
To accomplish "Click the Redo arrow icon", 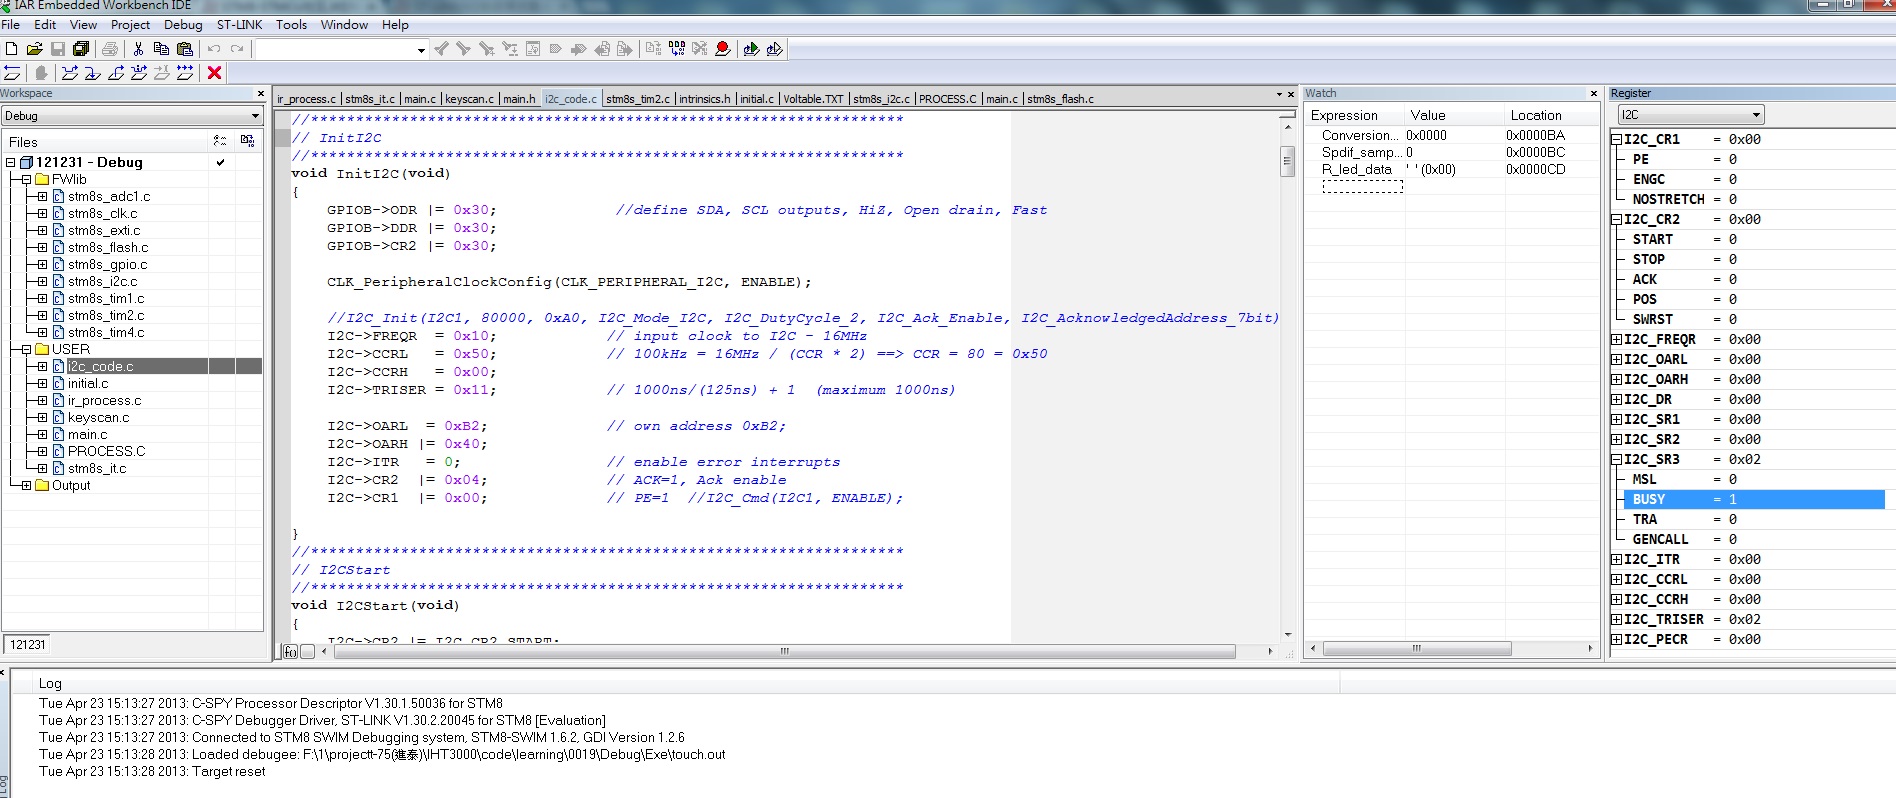I will coord(237,48).
